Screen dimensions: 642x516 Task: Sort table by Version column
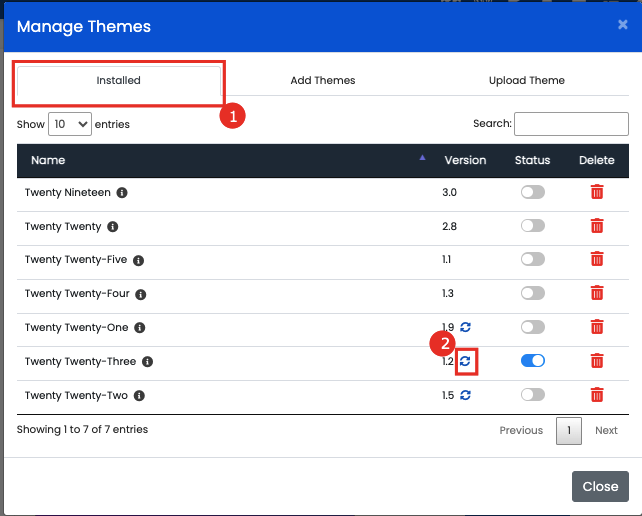[x=466, y=161]
